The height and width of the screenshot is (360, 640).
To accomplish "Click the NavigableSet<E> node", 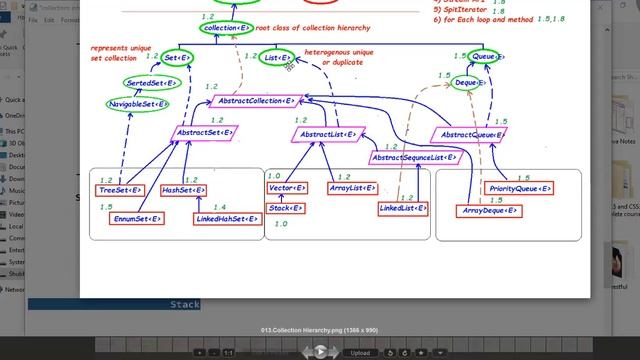I will coord(138,104).
